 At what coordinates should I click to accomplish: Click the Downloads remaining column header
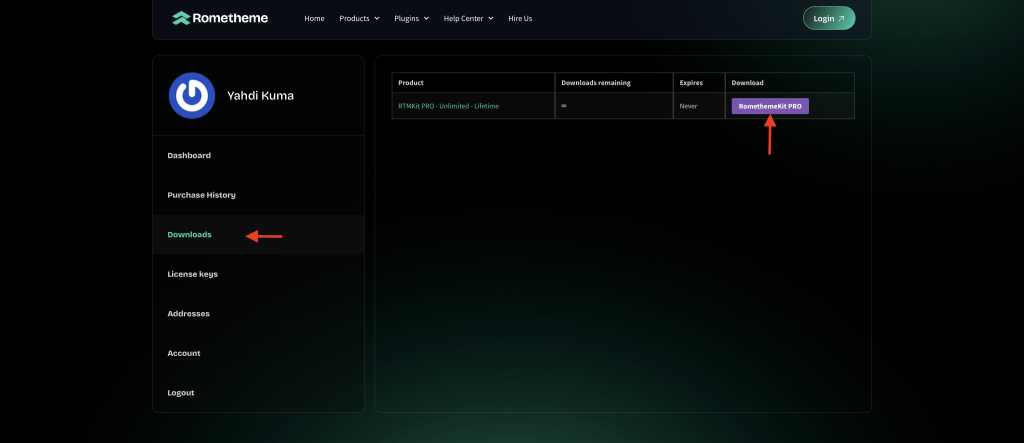(x=595, y=82)
